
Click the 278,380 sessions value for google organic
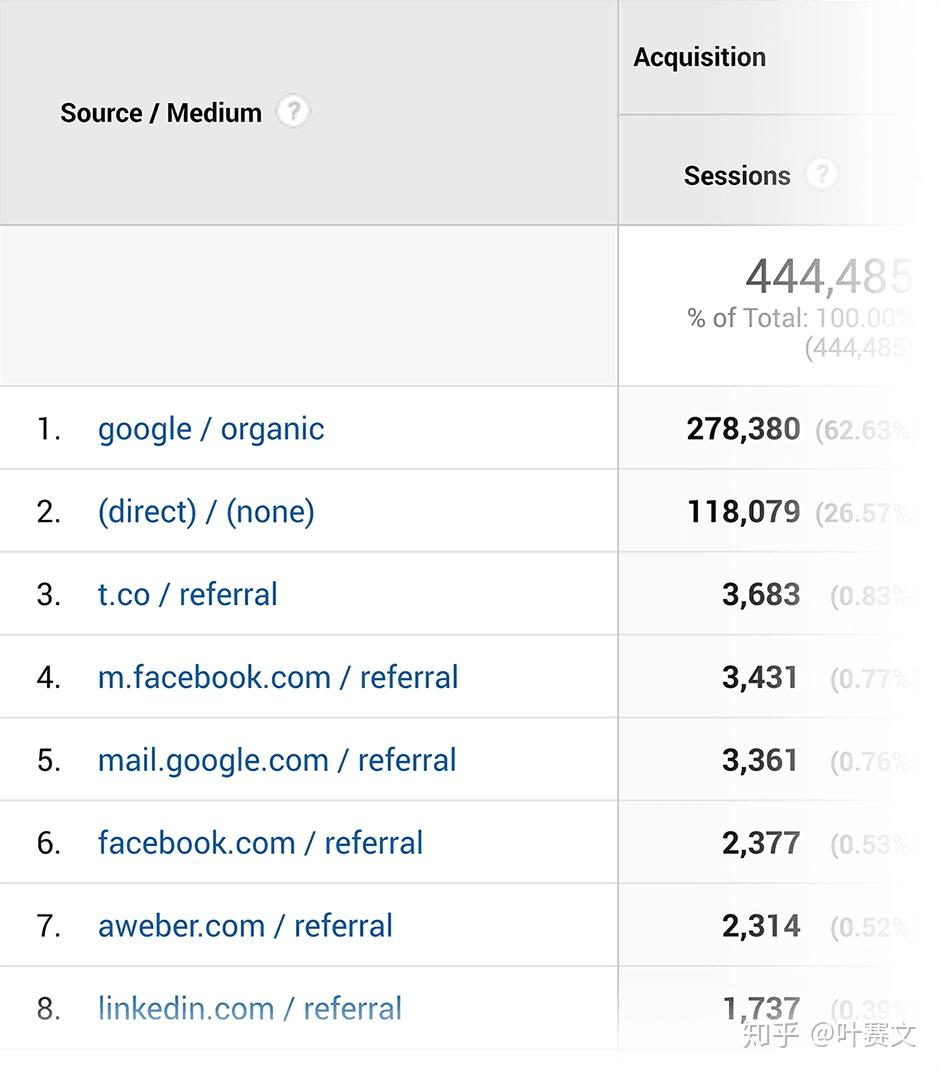pyautogui.click(x=743, y=428)
